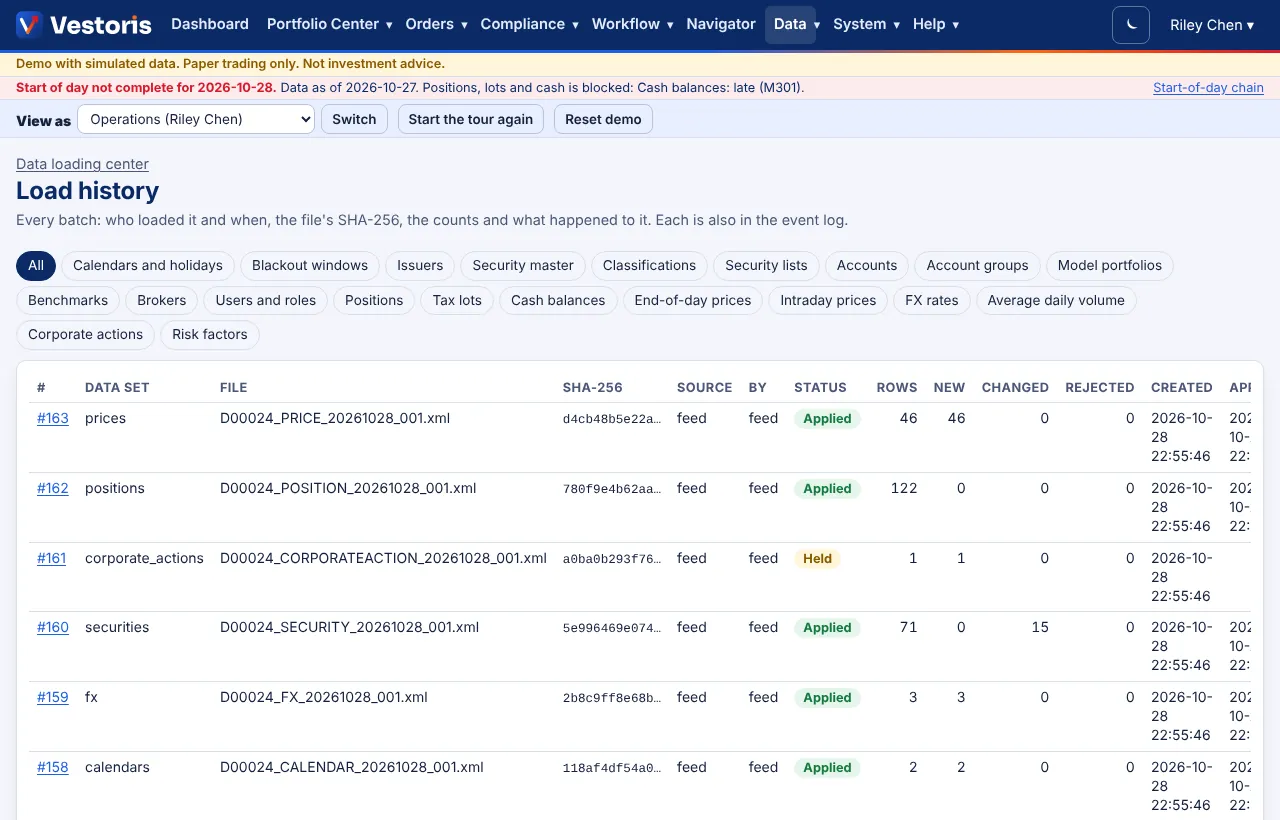Viewport: 1280px width, 820px height.
Task: Open the Help menu
Action: coord(935,24)
